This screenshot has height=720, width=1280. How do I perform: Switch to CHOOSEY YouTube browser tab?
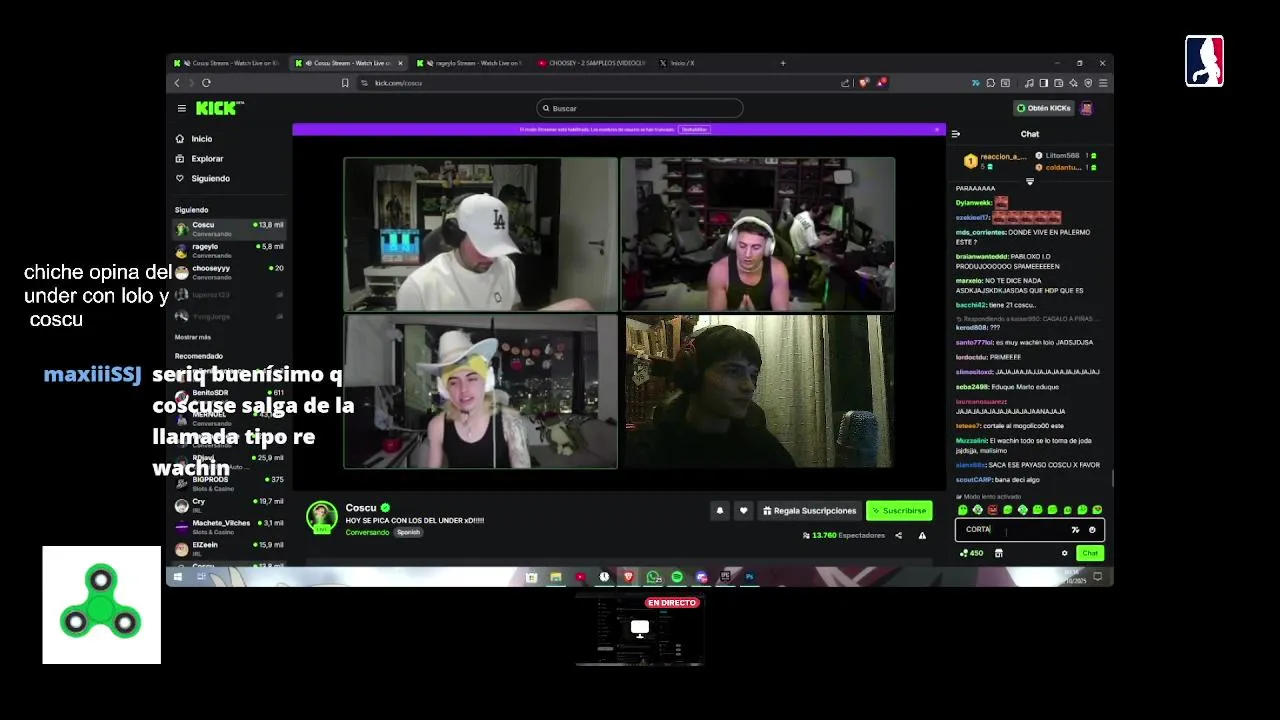point(592,63)
